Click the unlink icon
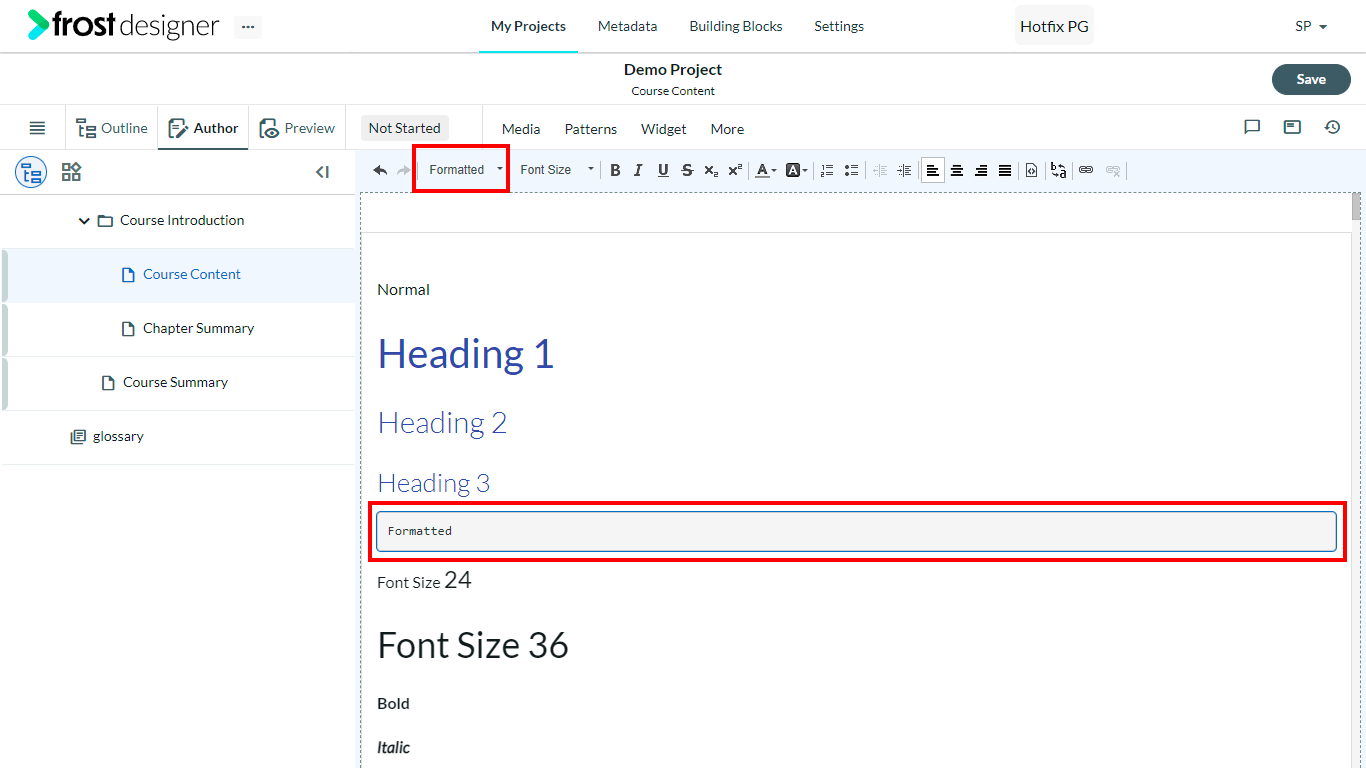Image resolution: width=1366 pixels, height=768 pixels. [1113, 170]
